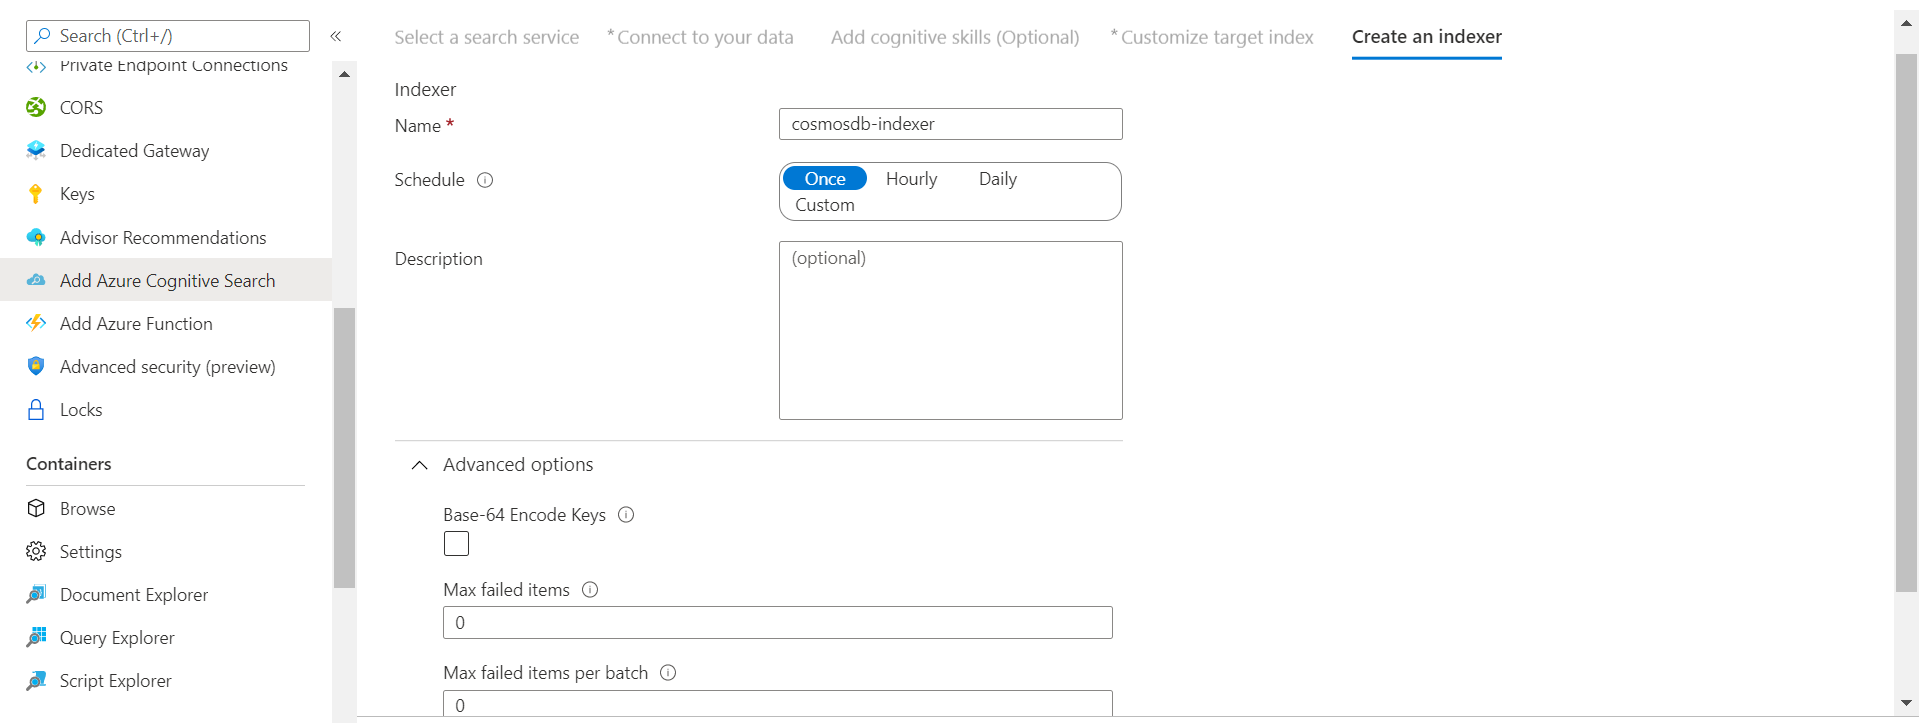Click the Advanced security shield icon

coord(36,366)
